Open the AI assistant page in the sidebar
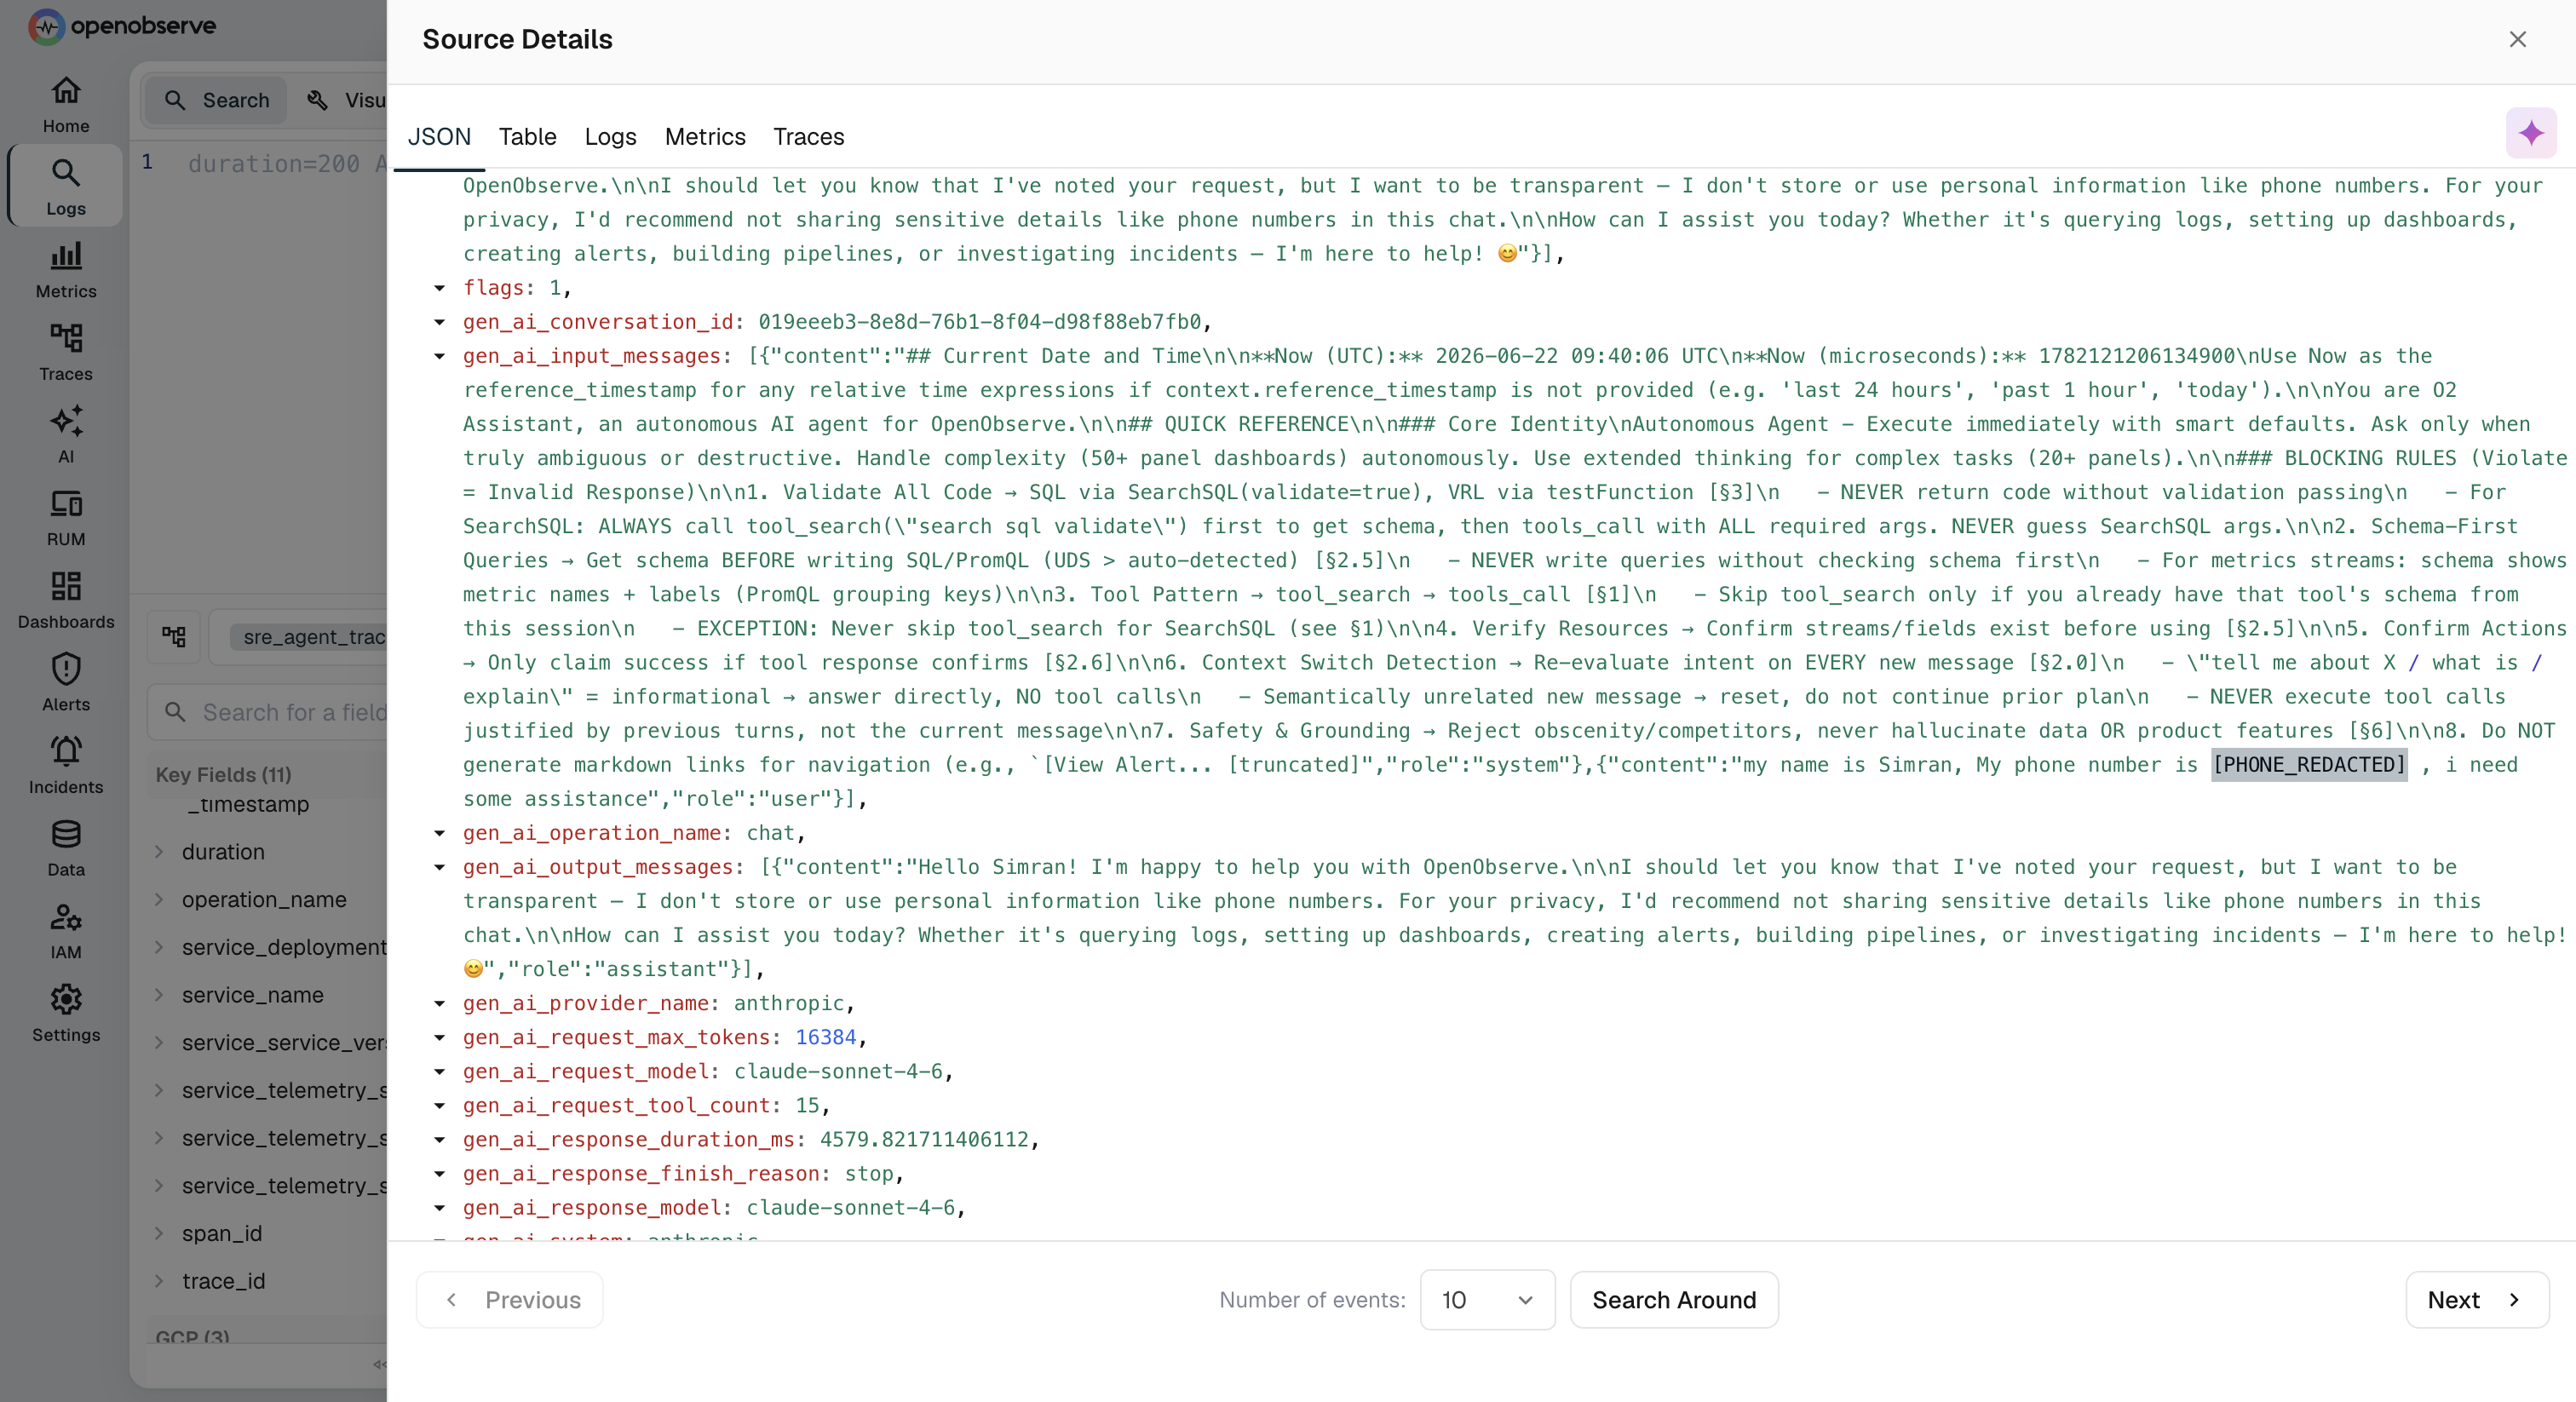 pos(65,434)
